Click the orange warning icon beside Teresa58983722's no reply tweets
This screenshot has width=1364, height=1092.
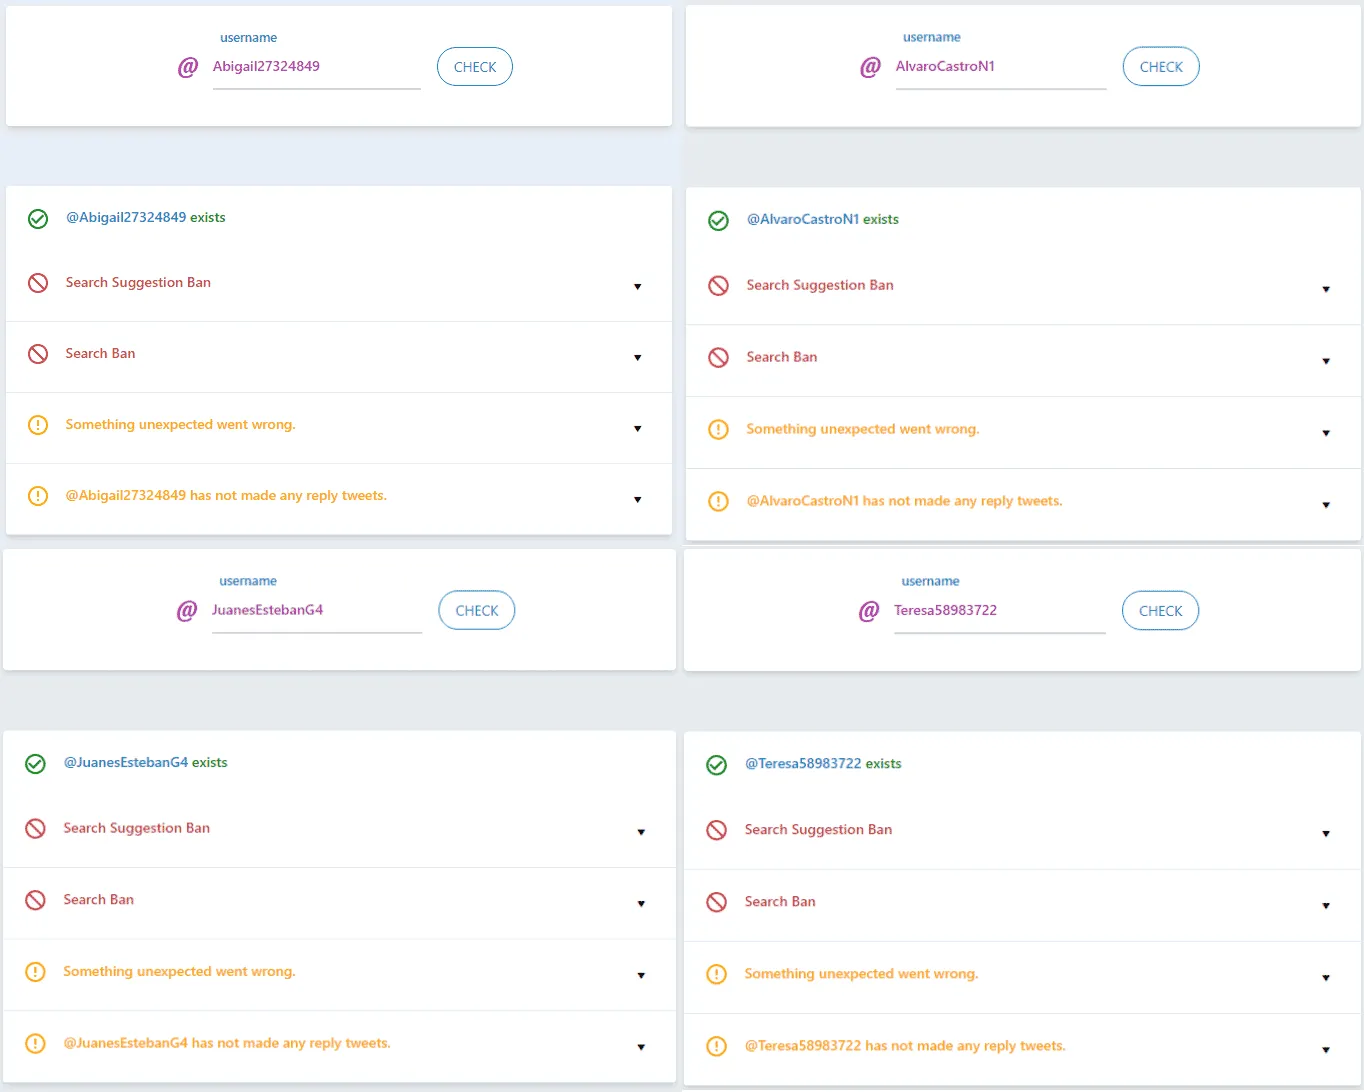[716, 1046]
